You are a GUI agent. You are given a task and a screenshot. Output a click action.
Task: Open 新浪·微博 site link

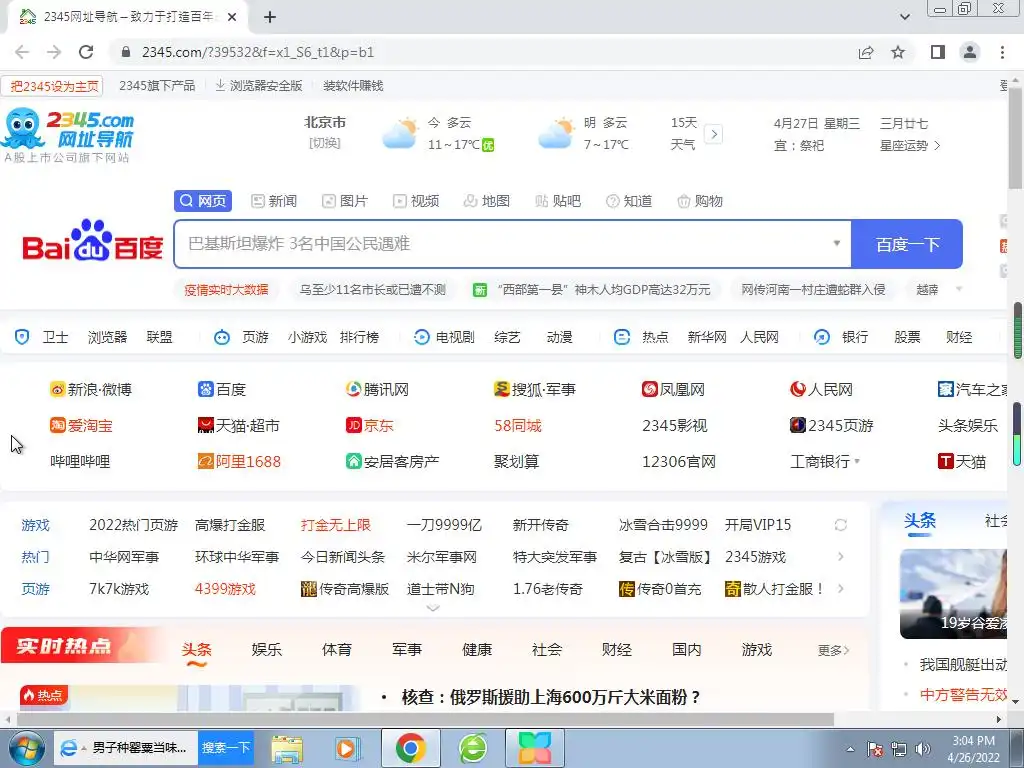click(91, 390)
